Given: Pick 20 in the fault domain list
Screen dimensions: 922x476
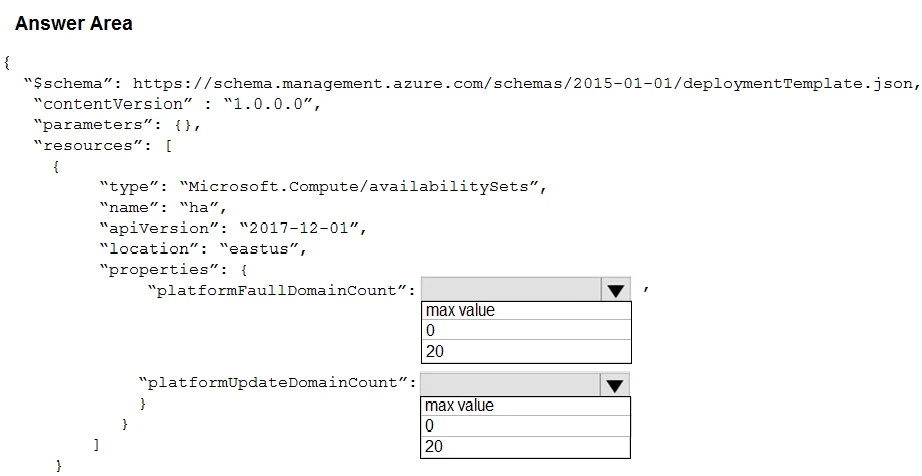Looking at the screenshot, I should (526, 351).
